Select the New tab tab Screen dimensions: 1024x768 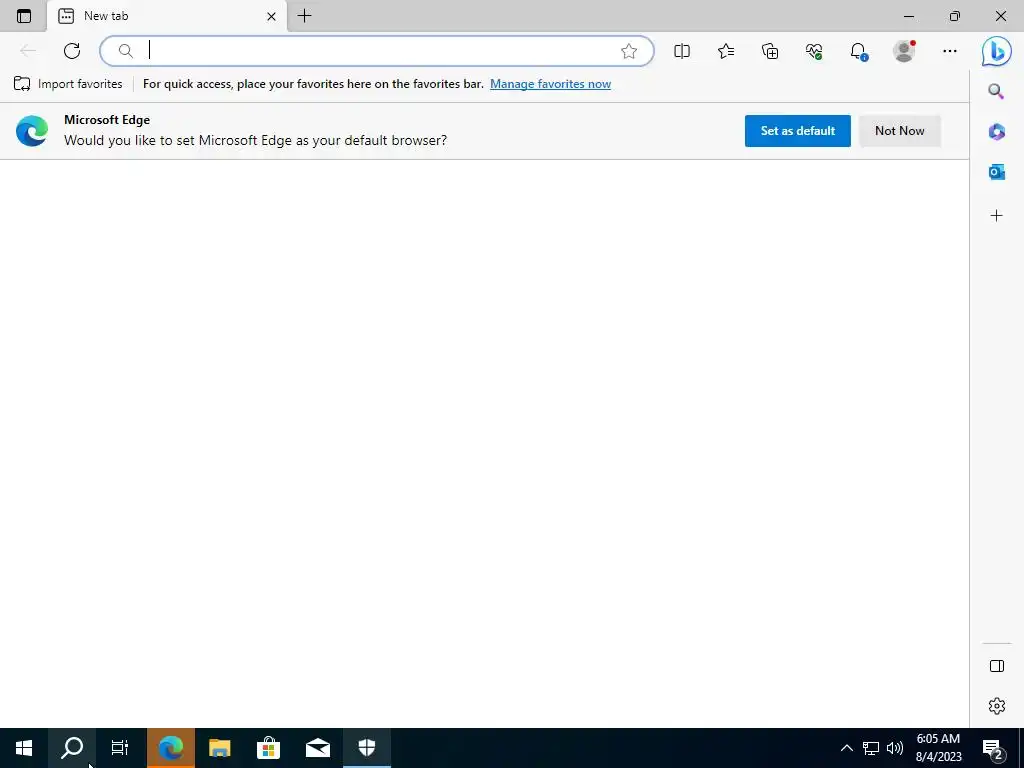coord(167,16)
